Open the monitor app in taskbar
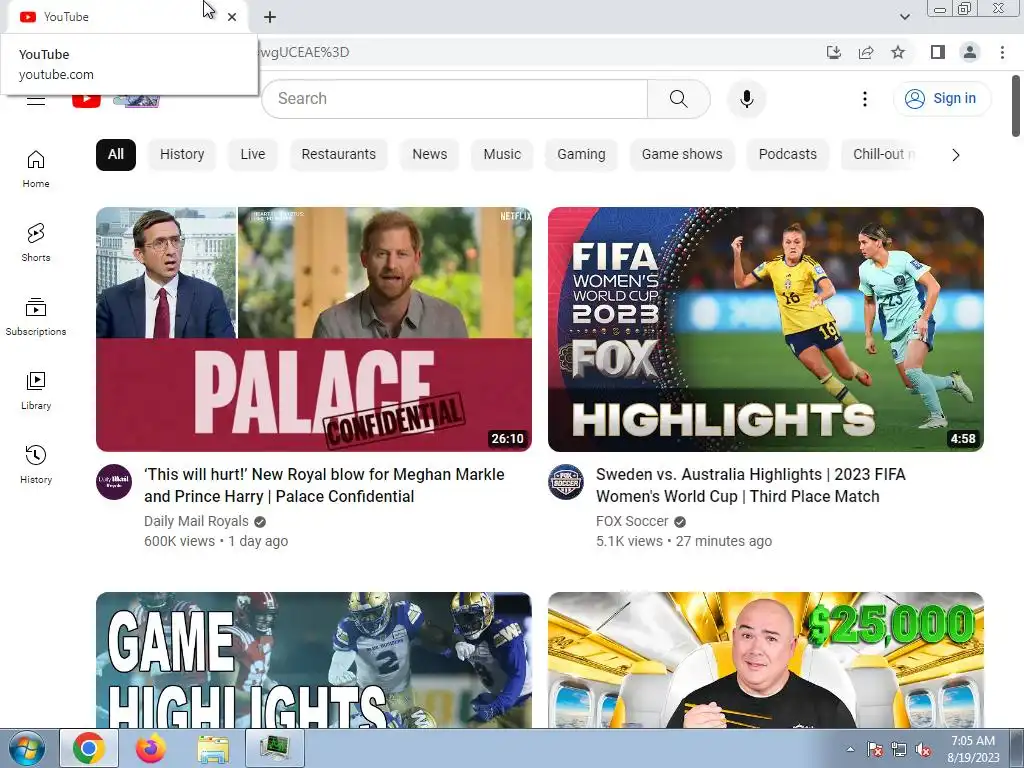Screen dimensions: 1024x768 (x=275, y=748)
